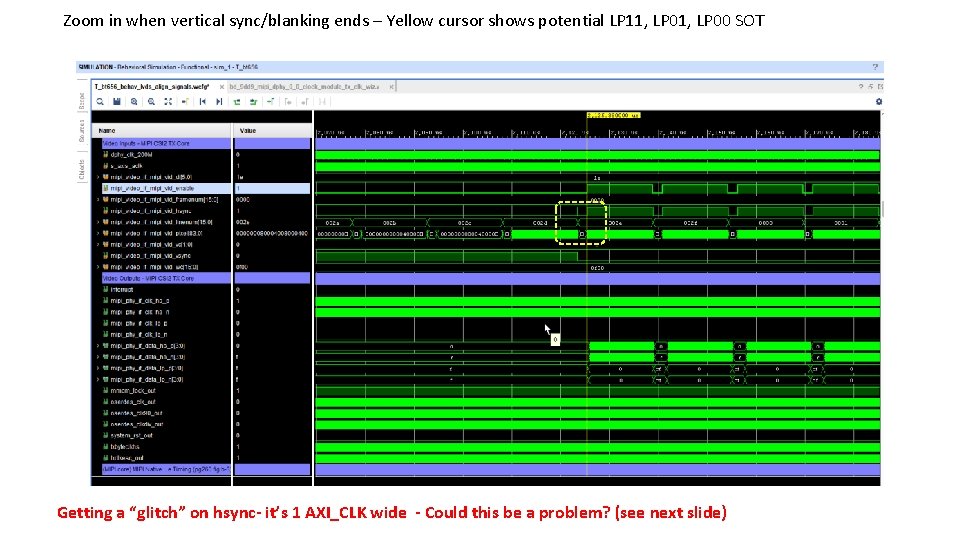This screenshot has height=540, width=960.
Task: Click the yellow cursor time flag
Action: coord(613,115)
